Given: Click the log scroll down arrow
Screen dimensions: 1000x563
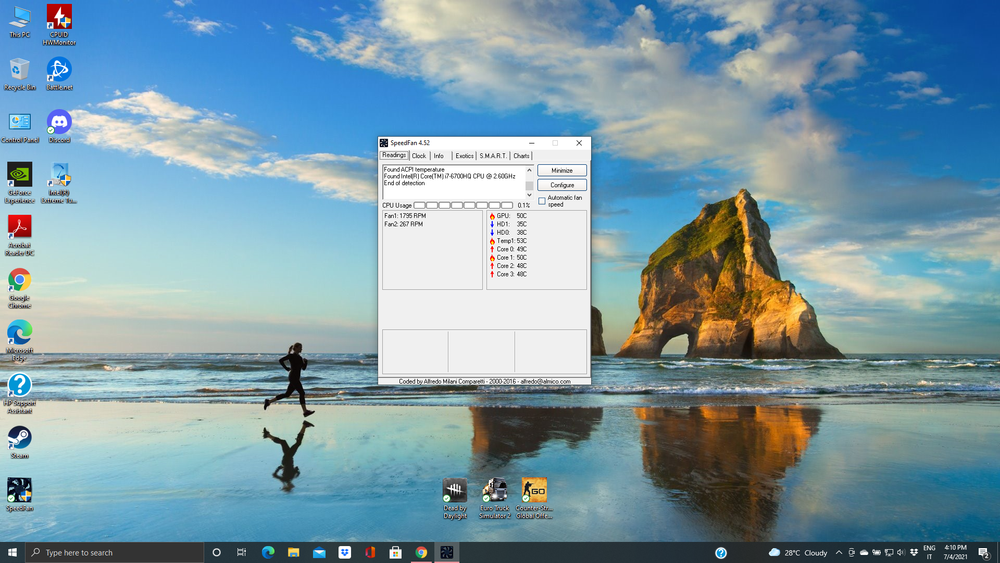Looking at the screenshot, I should tap(529, 195).
